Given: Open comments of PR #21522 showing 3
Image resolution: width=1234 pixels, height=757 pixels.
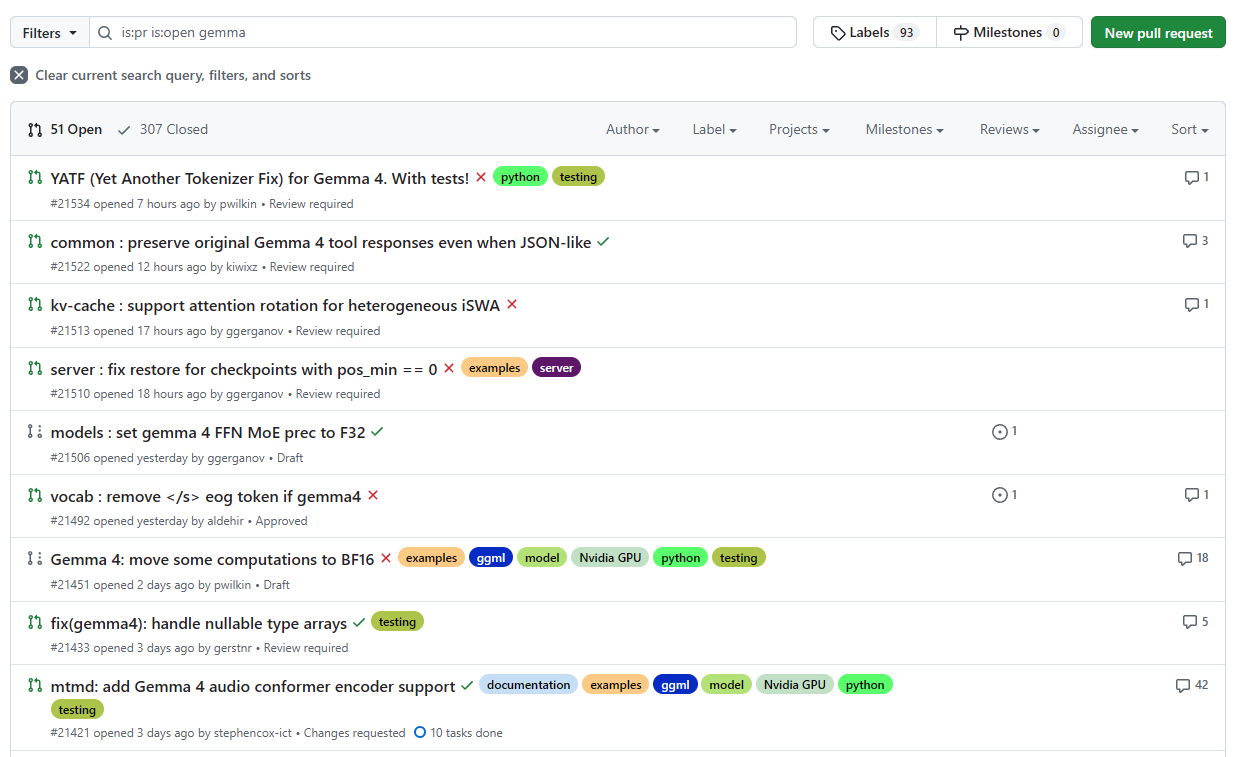Looking at the screenshot, I should point(1195,241).
